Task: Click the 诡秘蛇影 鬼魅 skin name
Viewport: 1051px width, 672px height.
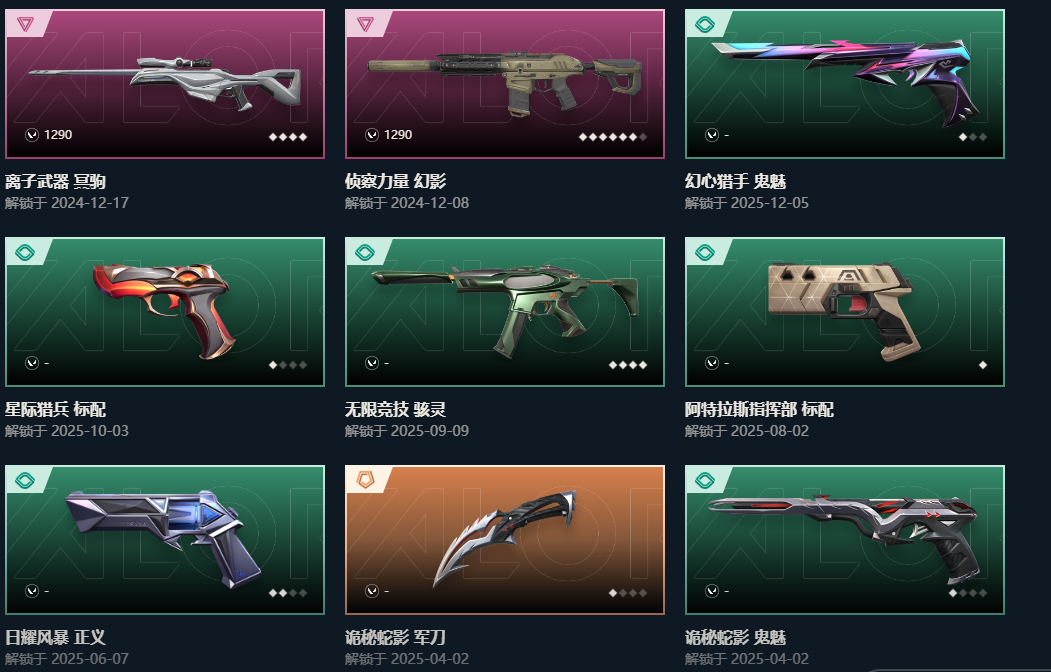Action: (735, 637)
